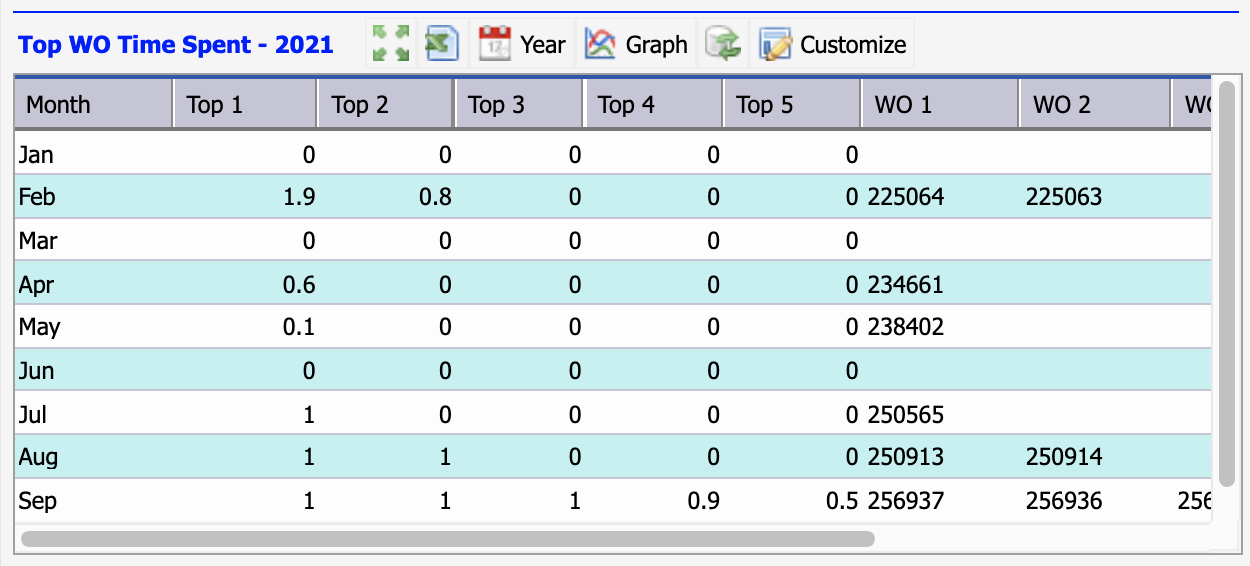Click the Top 5 column header
The image size is (1250, 566).
tap(792, 104)
